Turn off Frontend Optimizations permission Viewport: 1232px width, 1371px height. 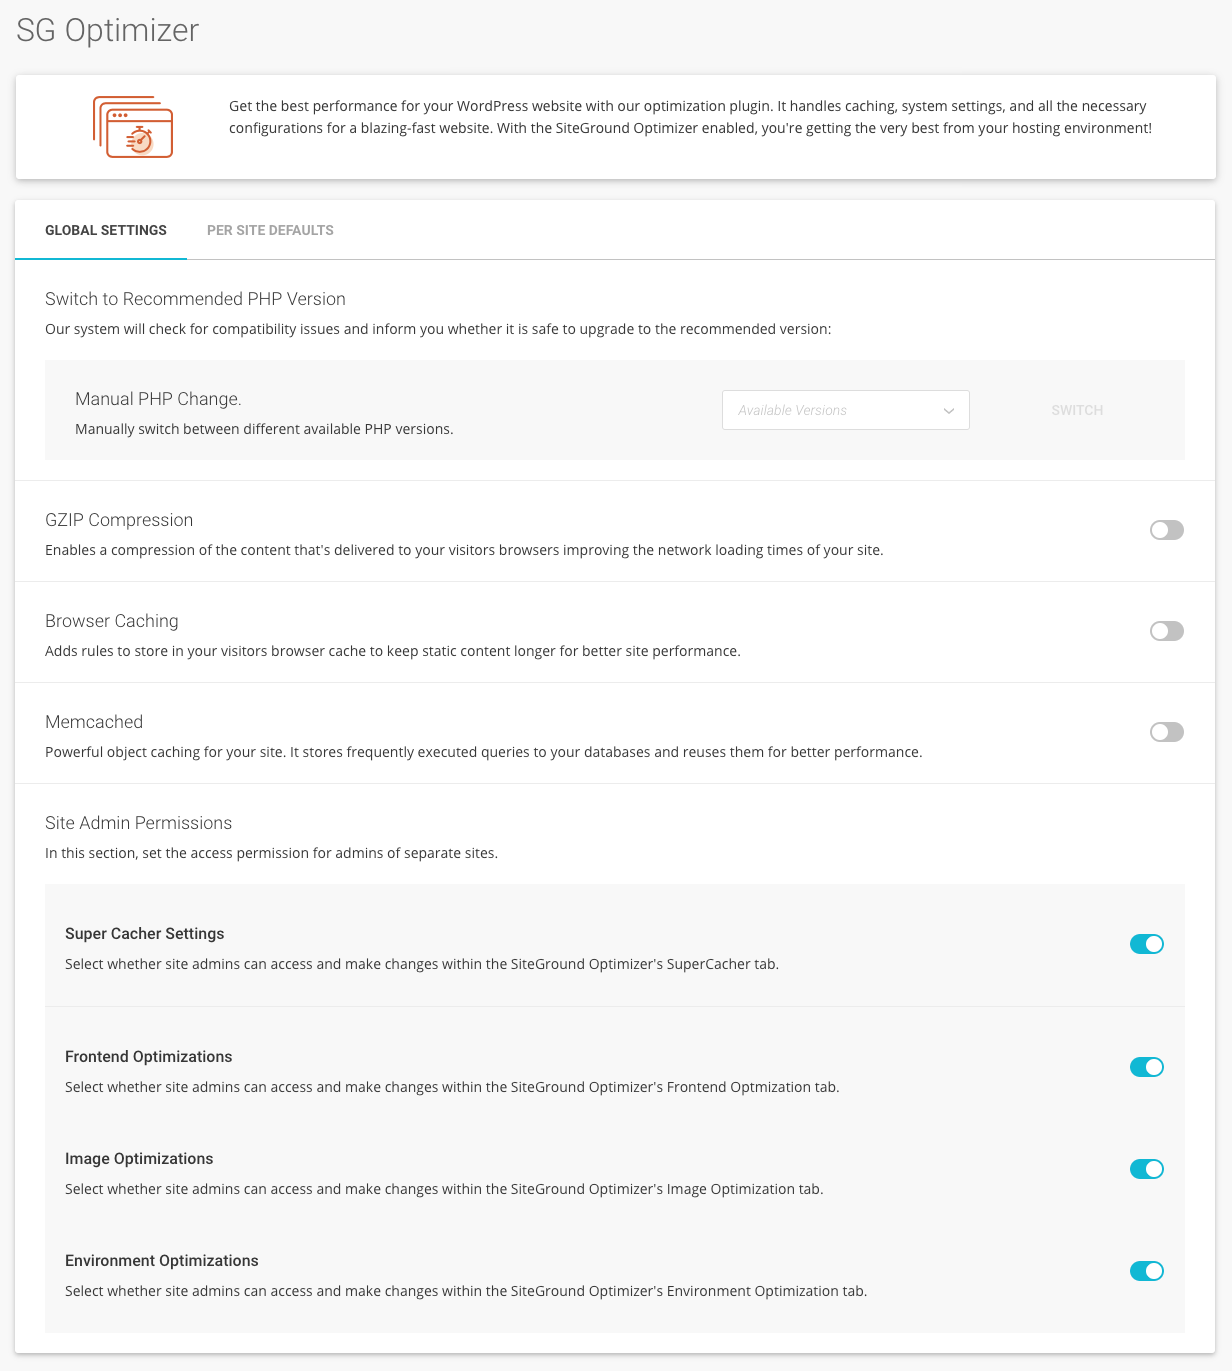click(x=1146, y=1067)
